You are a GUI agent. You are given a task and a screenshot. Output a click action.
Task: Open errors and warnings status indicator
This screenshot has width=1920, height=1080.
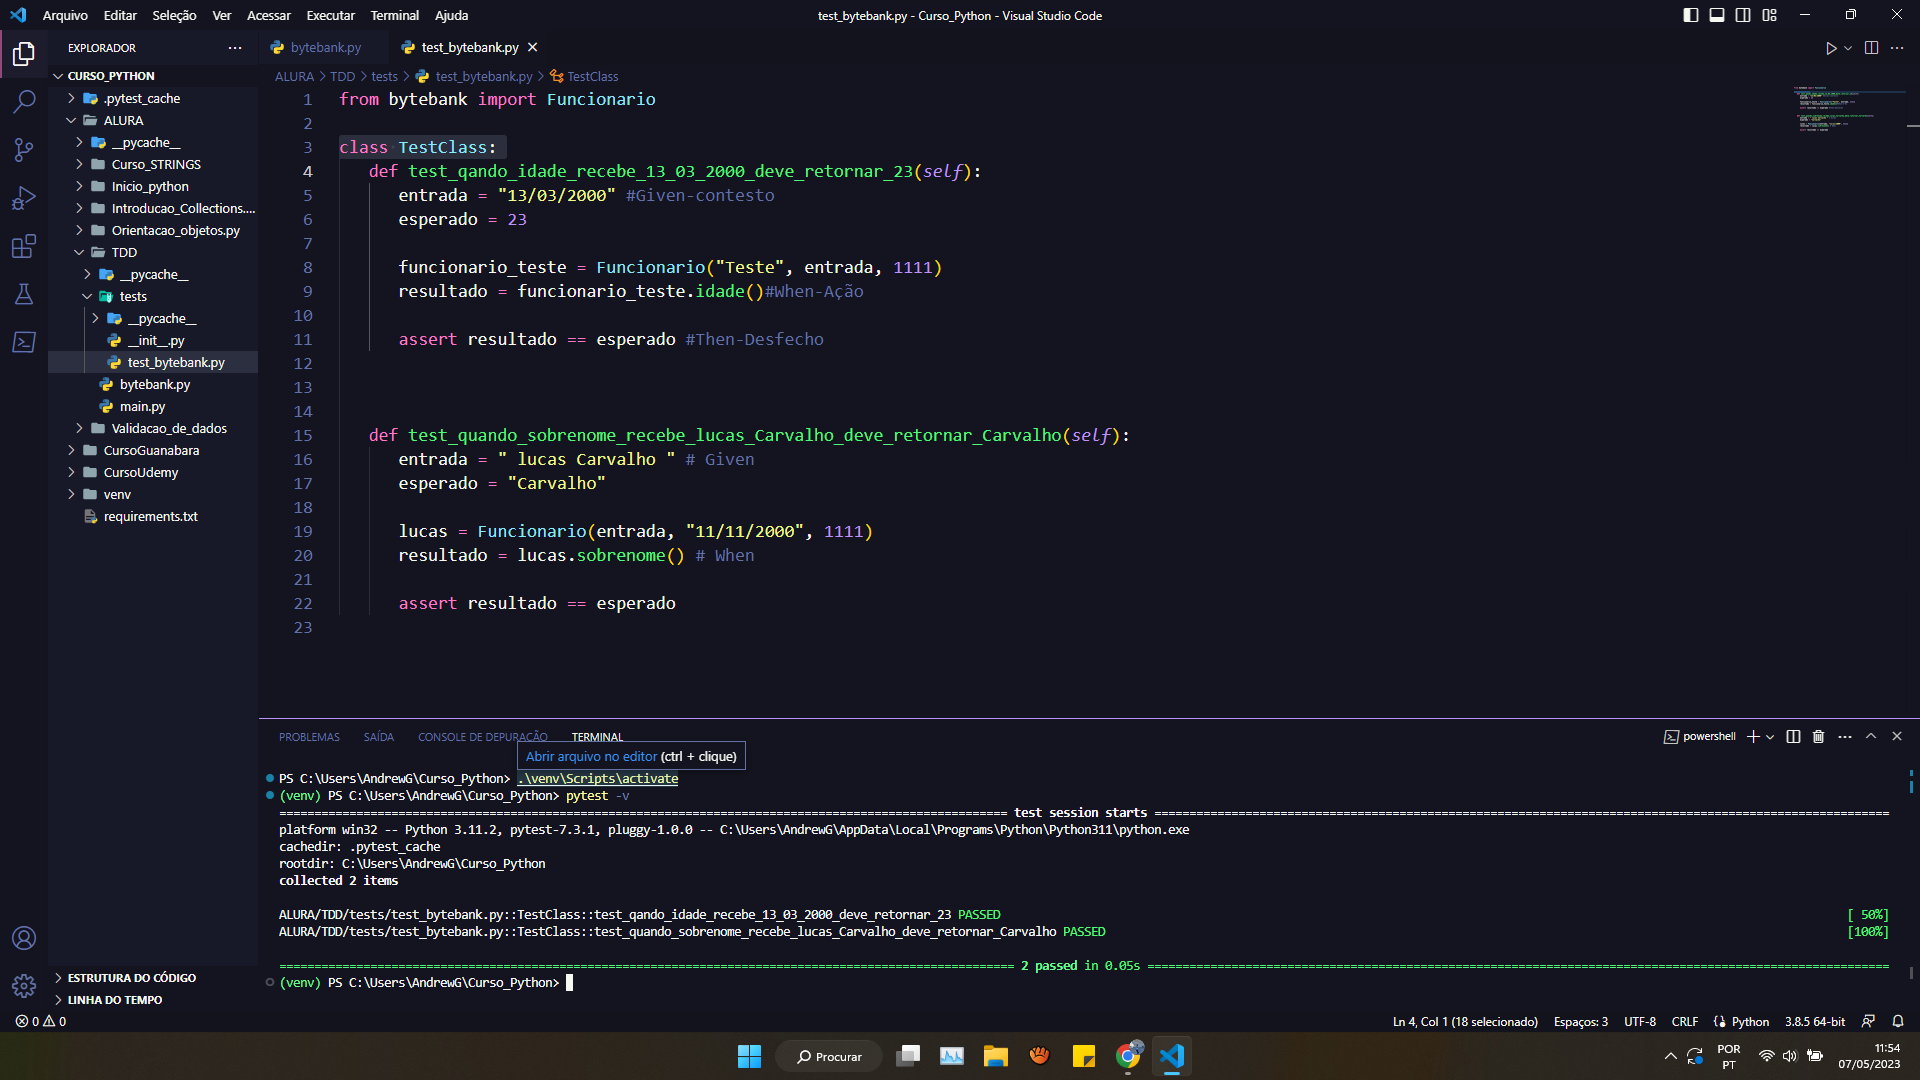(x=41, y=1021)
